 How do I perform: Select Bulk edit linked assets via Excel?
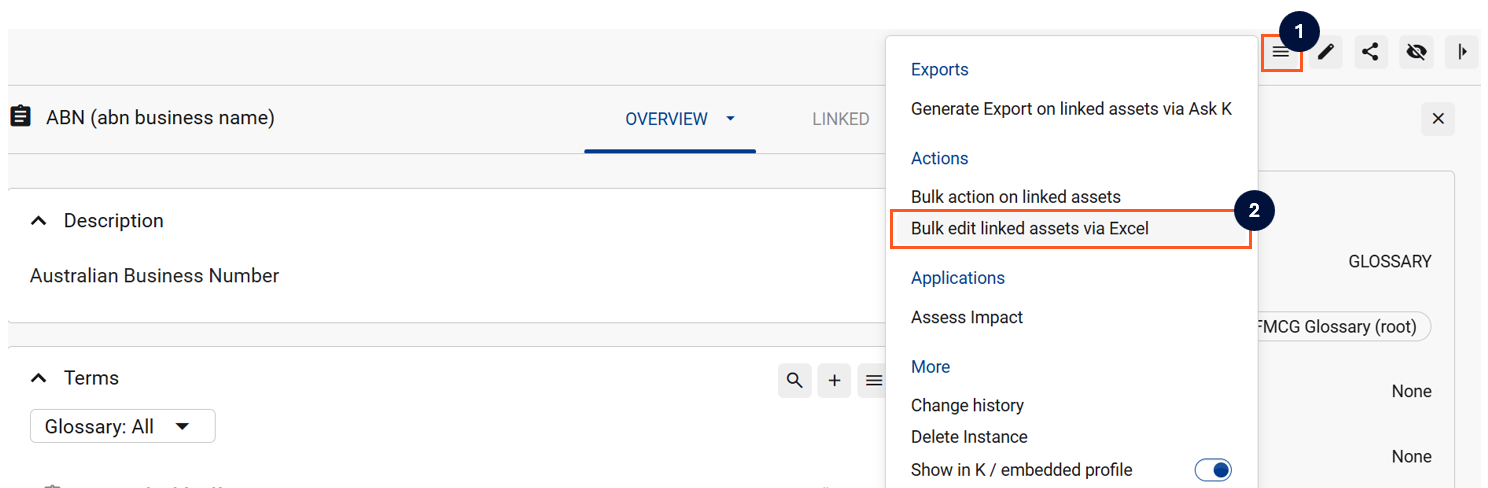coord(1030,228)
